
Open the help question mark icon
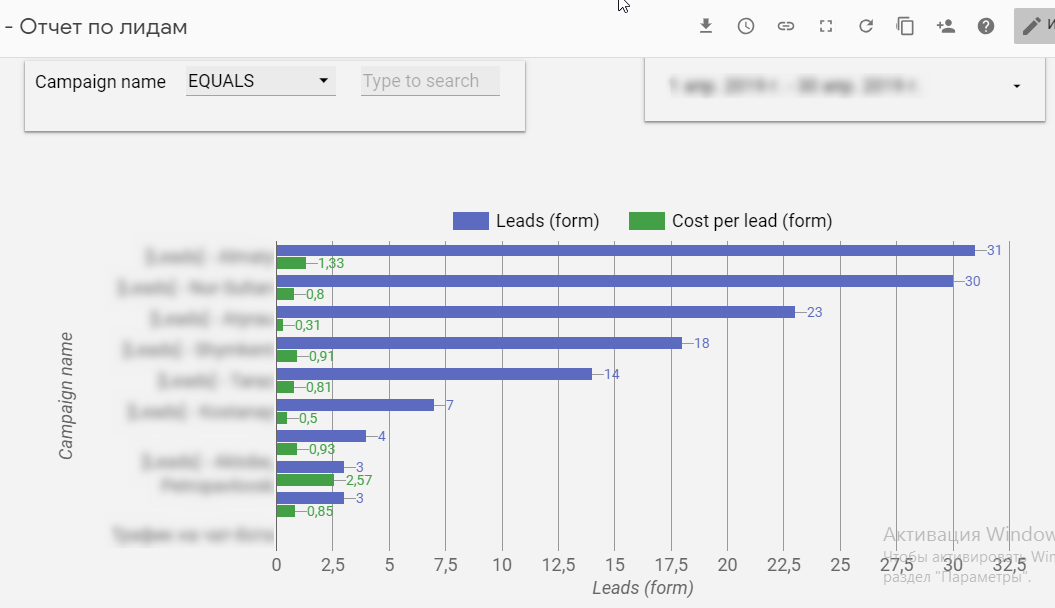point(986,27)
